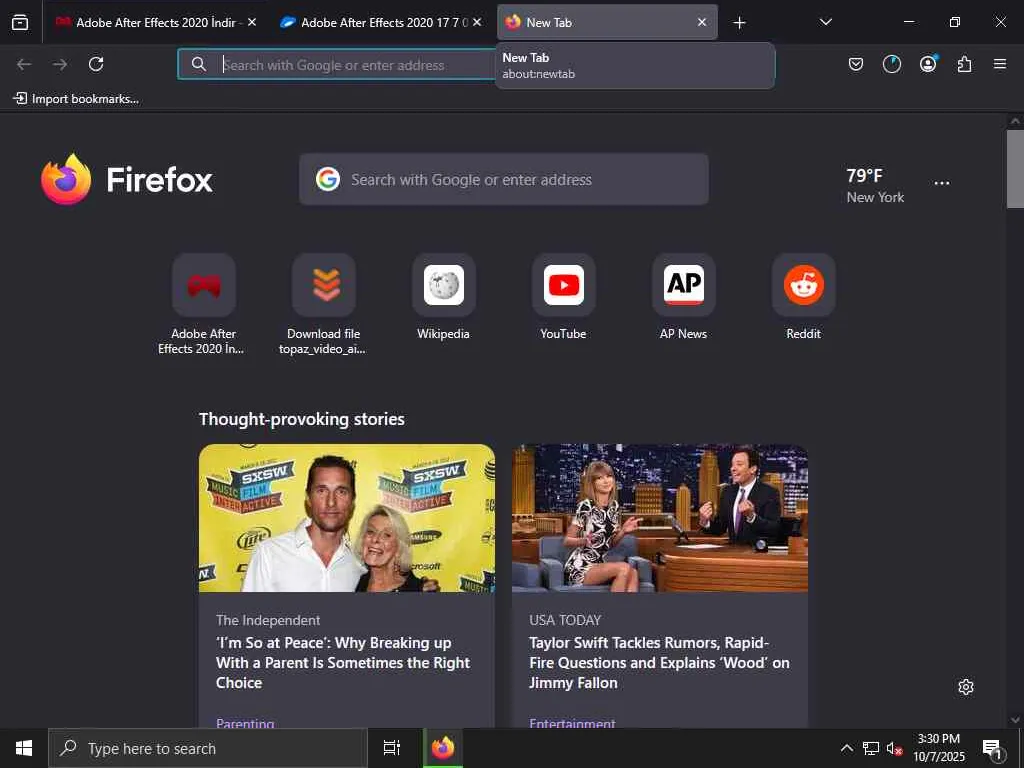Open the muted volume tray icon
Screen dimensions: 1024x768
click(894, 748)
